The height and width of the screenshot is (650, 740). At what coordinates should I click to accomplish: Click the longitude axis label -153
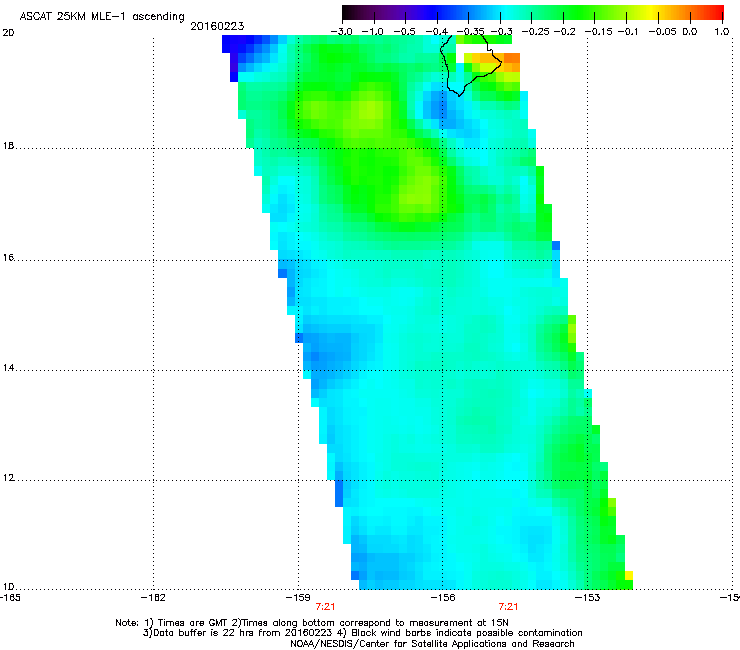point(588,598)
